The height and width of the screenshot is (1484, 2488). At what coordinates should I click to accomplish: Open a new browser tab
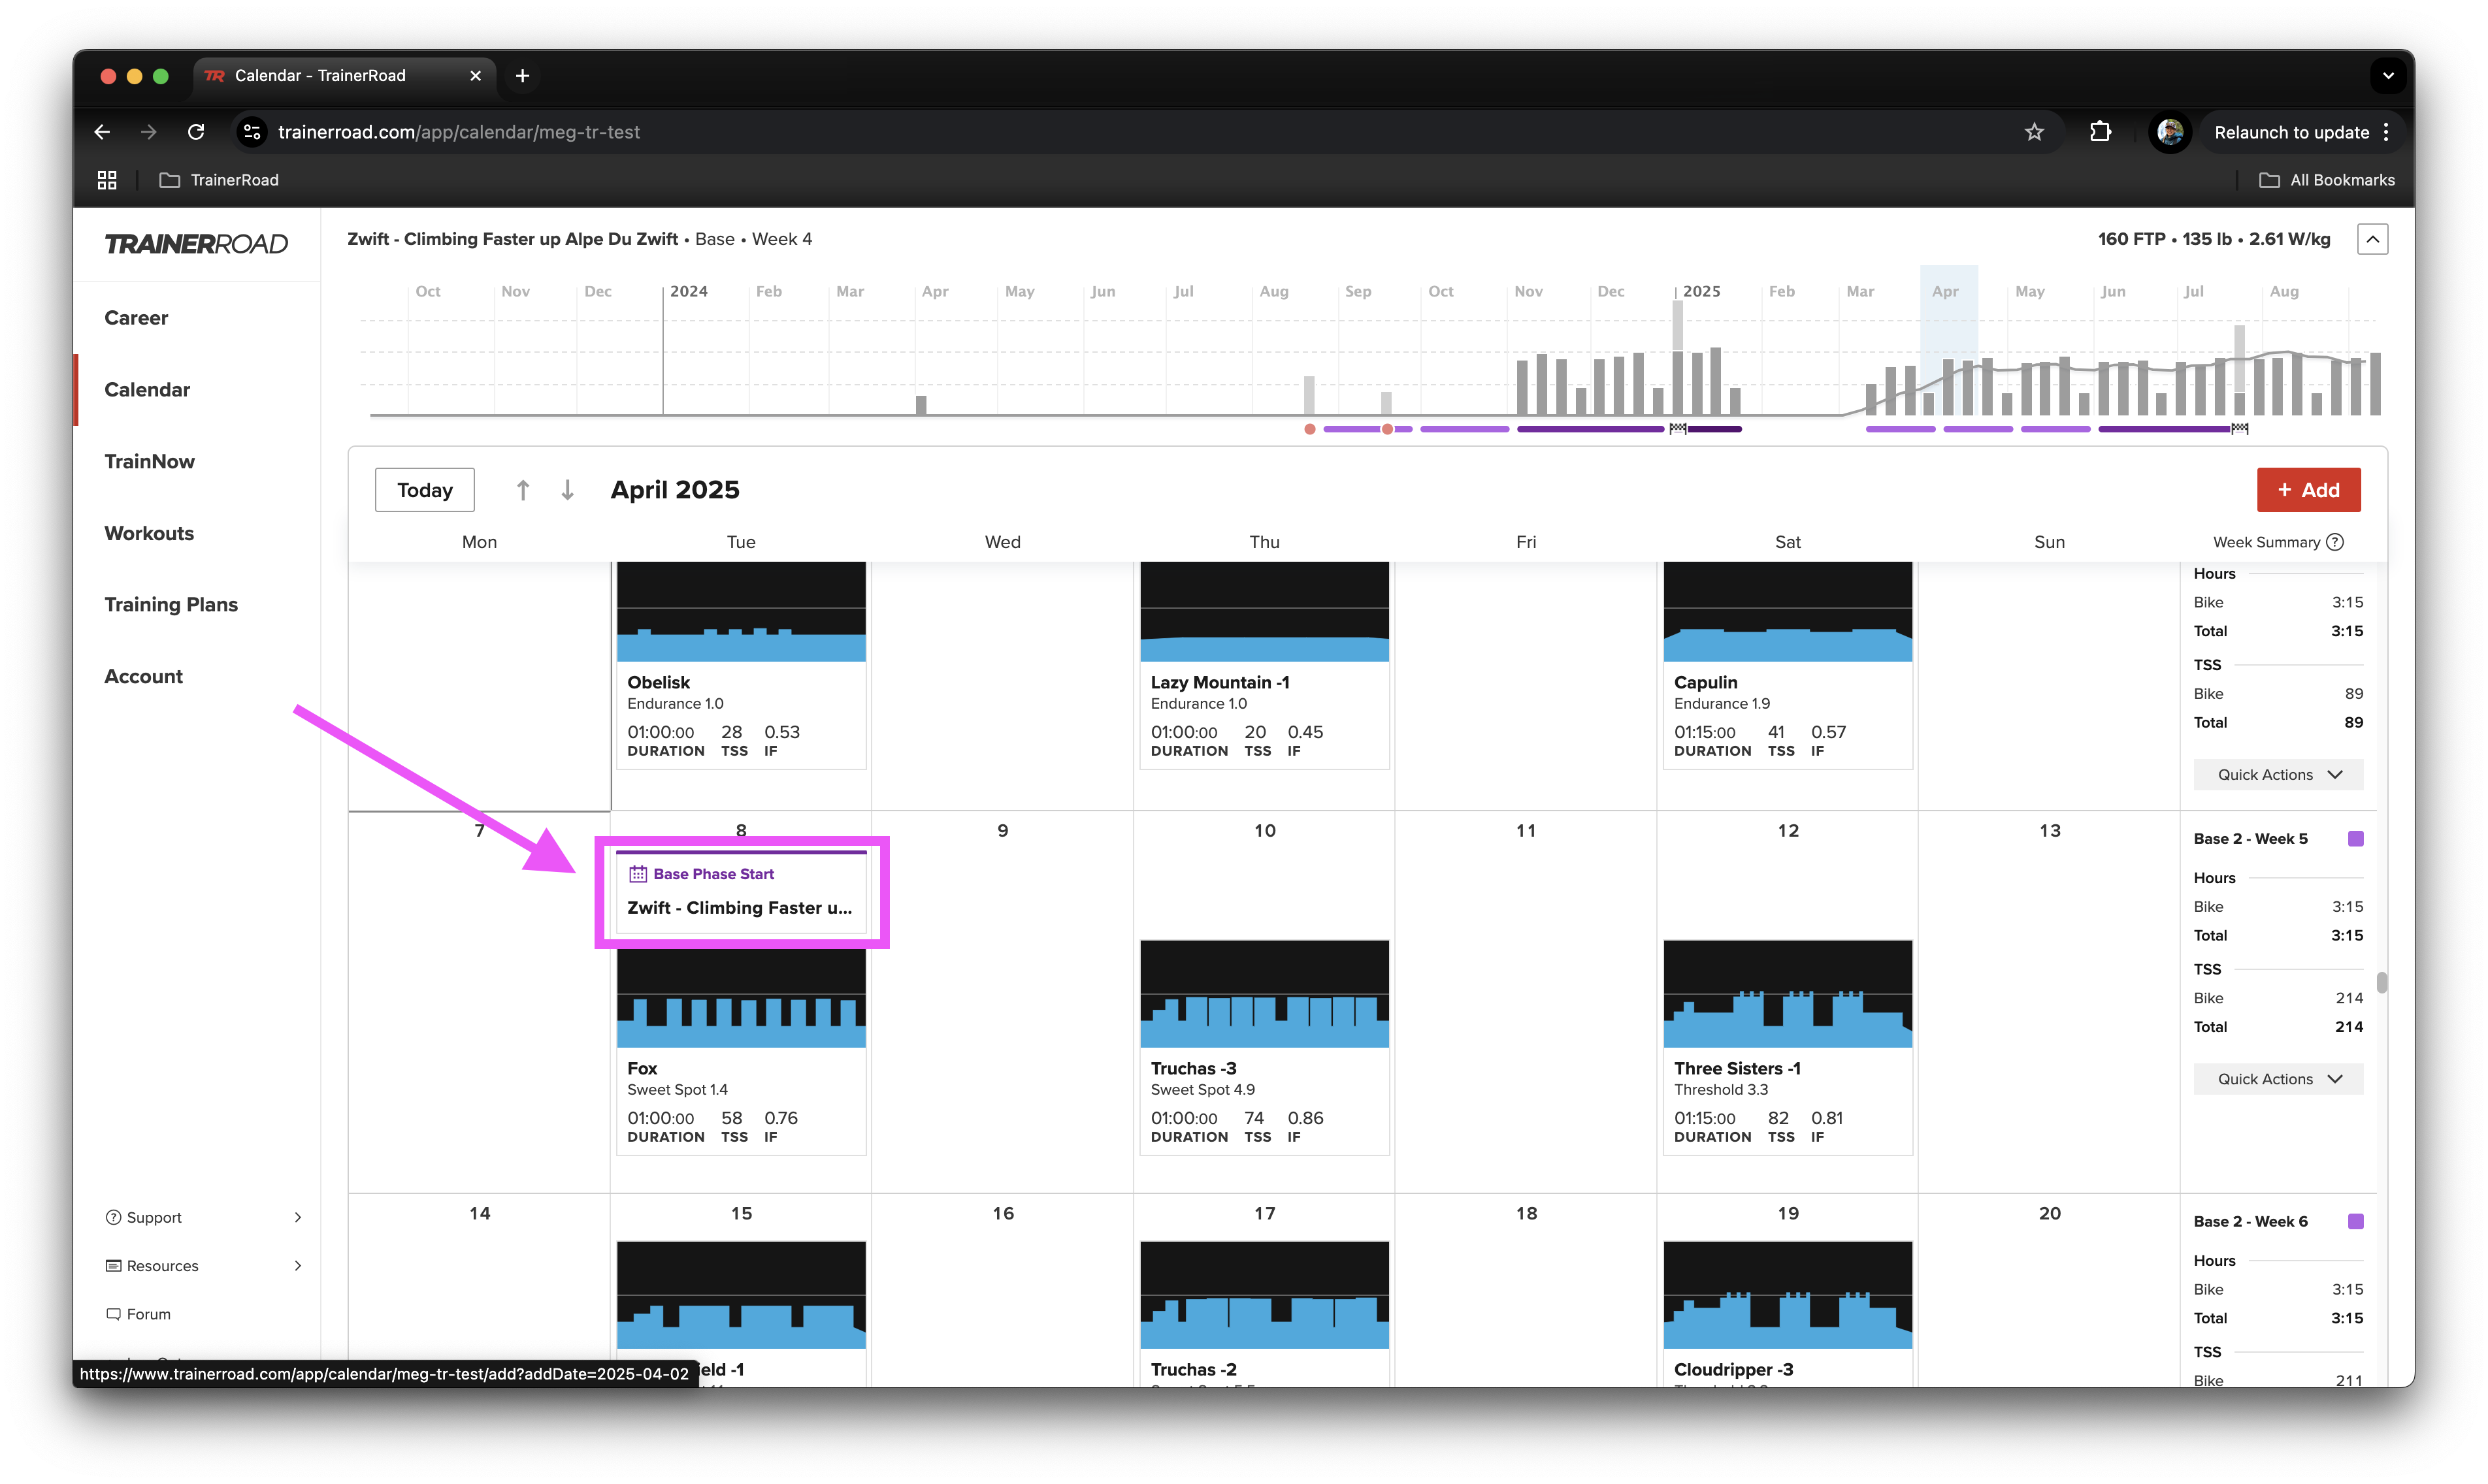tap(522, 76)
